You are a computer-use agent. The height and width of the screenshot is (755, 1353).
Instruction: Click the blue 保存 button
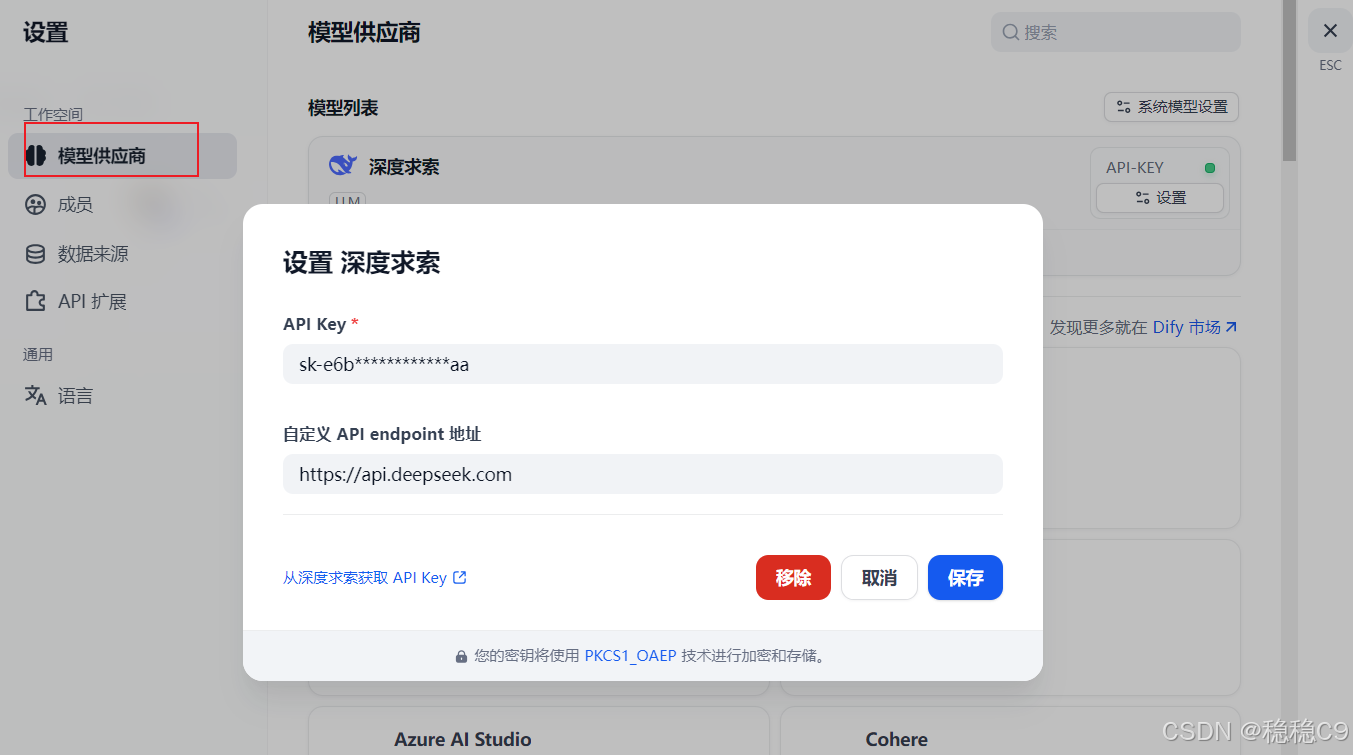(x=965, y=578)
